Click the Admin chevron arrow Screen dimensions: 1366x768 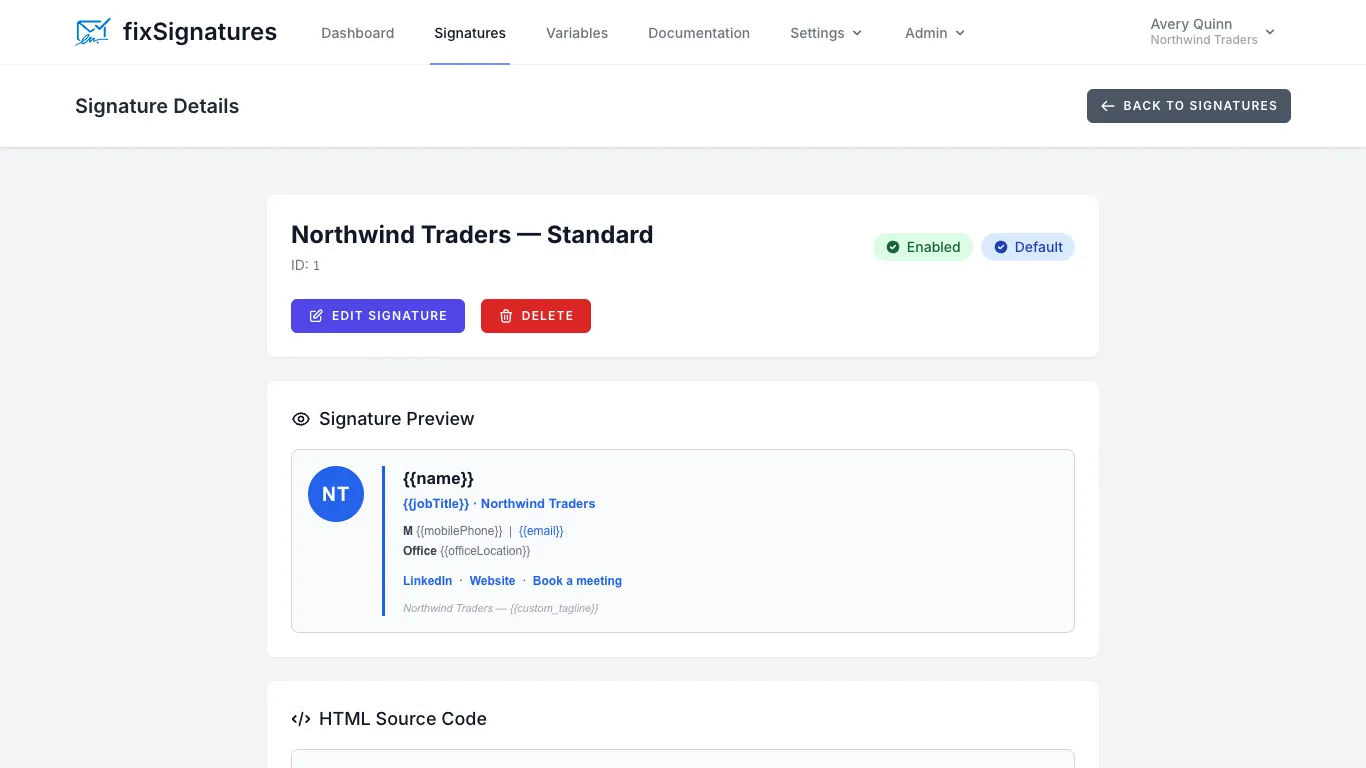tap(960, 33)
